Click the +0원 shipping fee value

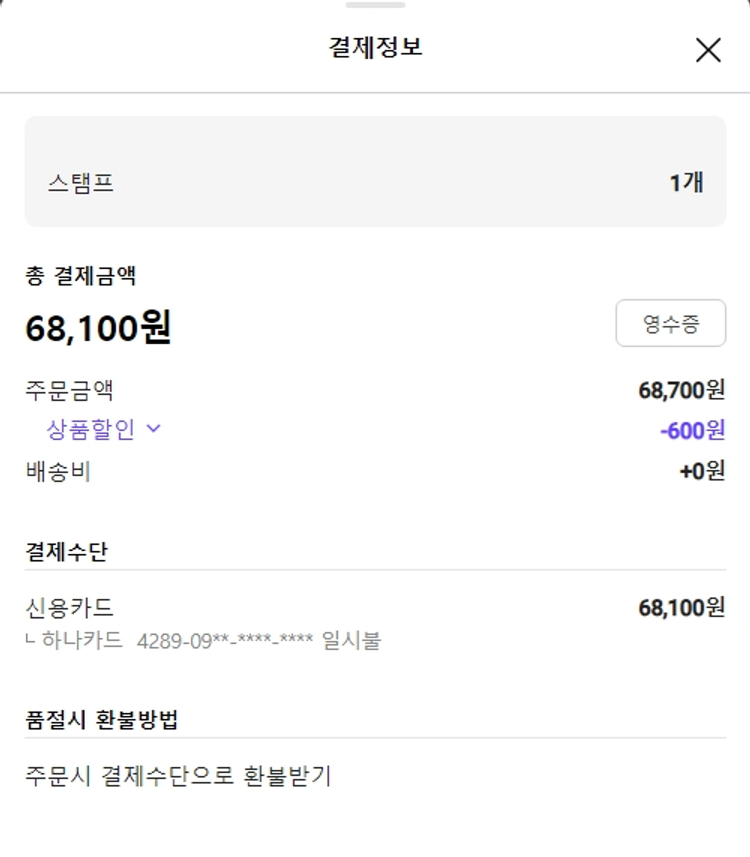pyautogui.click(x=702, y=471)
